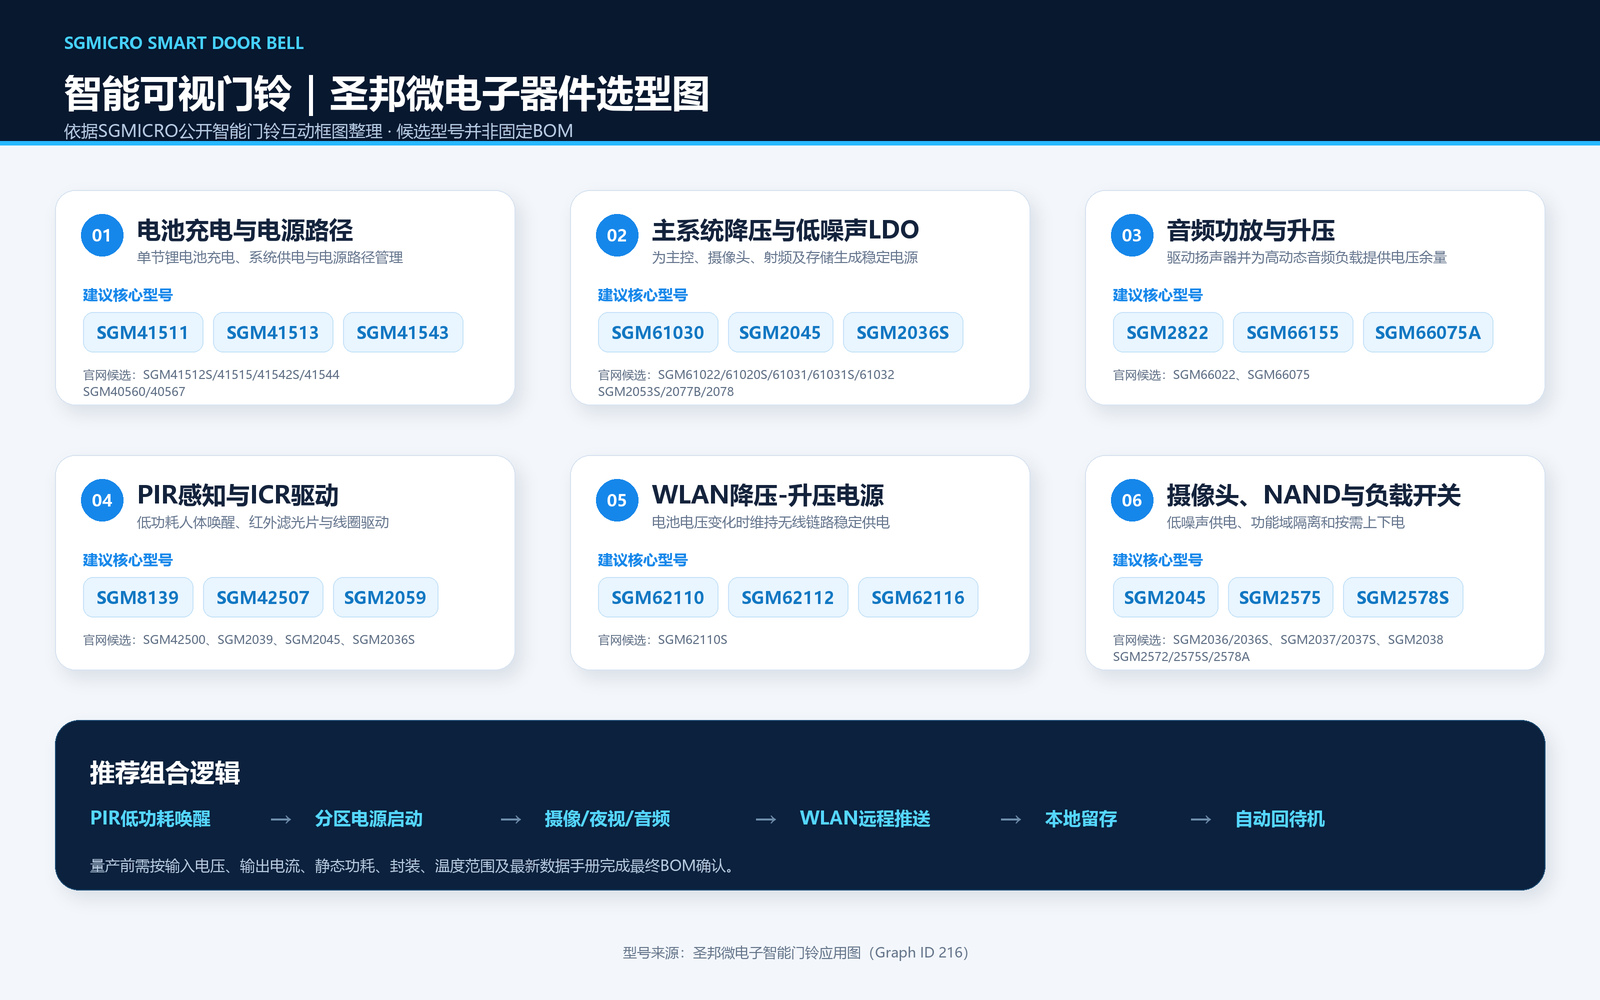
Task: Click the title PIR感知与ICR驱动
Action: (x=238, y=496)
